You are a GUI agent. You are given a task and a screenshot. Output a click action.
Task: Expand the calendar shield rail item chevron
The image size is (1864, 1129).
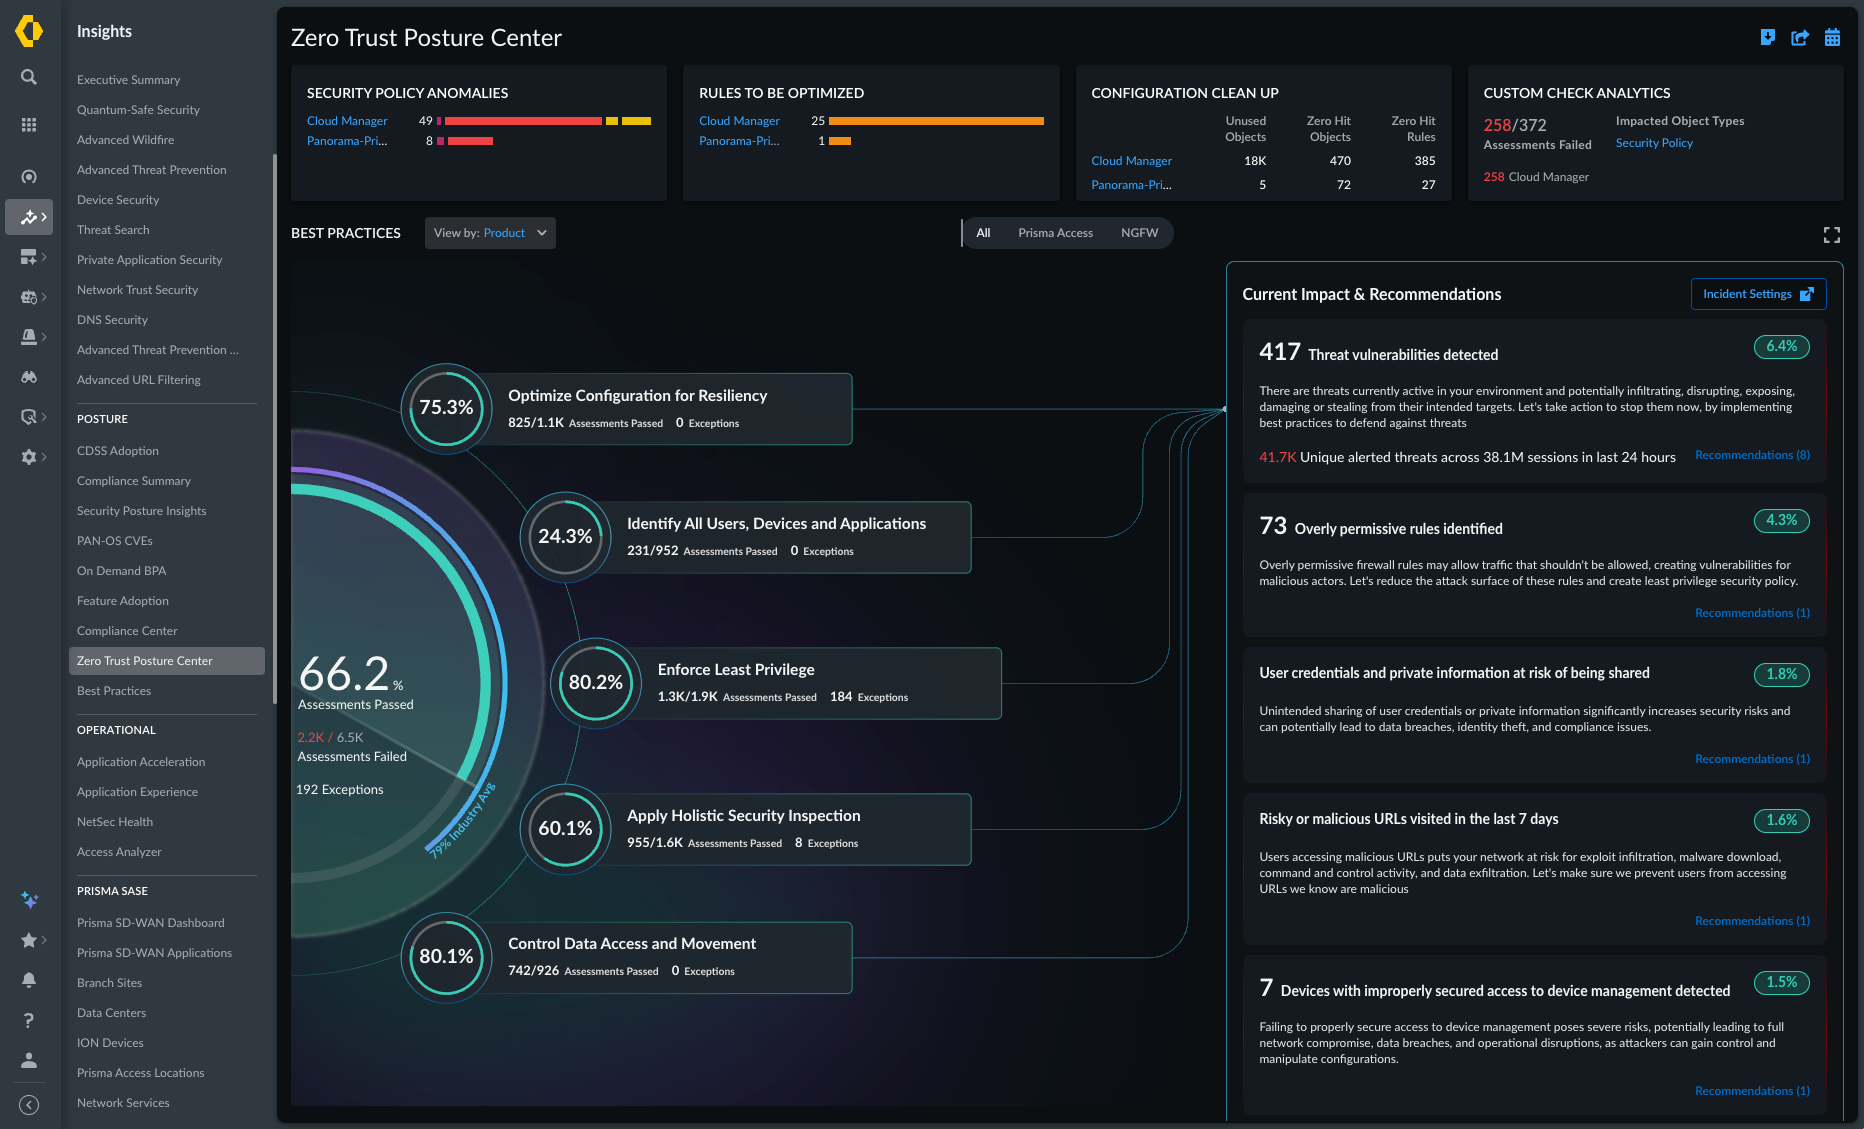(44, 297)
